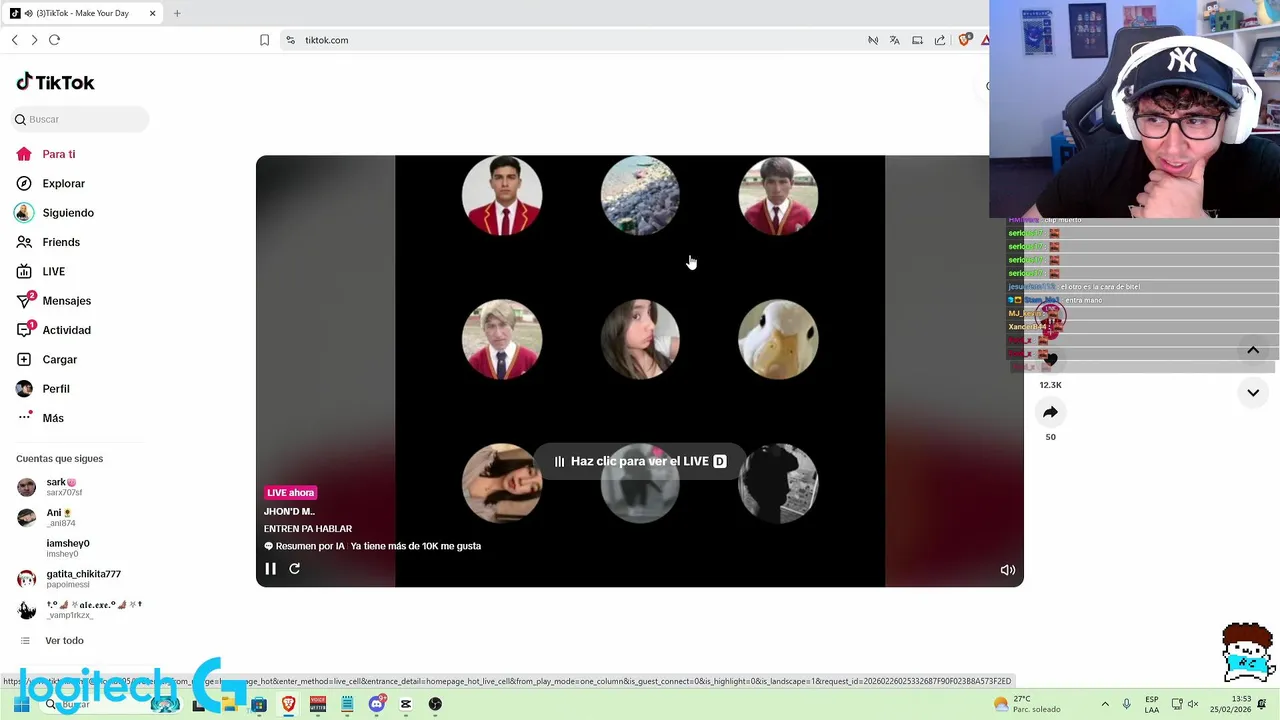
Task: Open the weather widget 27°C Parc. soleado
Action: pyautogui.click(x=1026, y=704)
